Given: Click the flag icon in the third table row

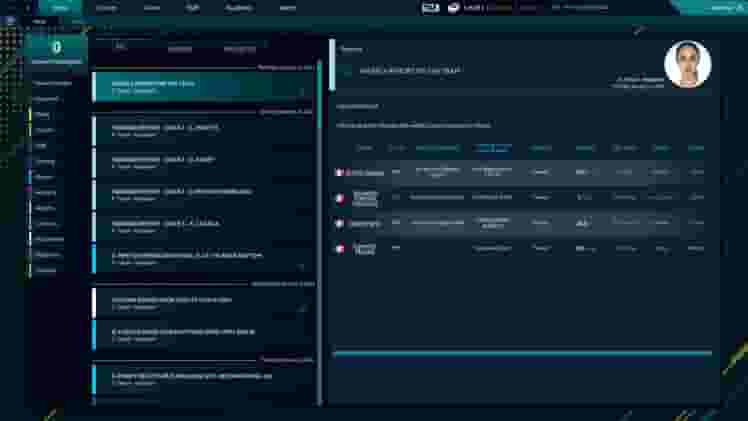Looking at the screenshot, I should coord(340,223).
